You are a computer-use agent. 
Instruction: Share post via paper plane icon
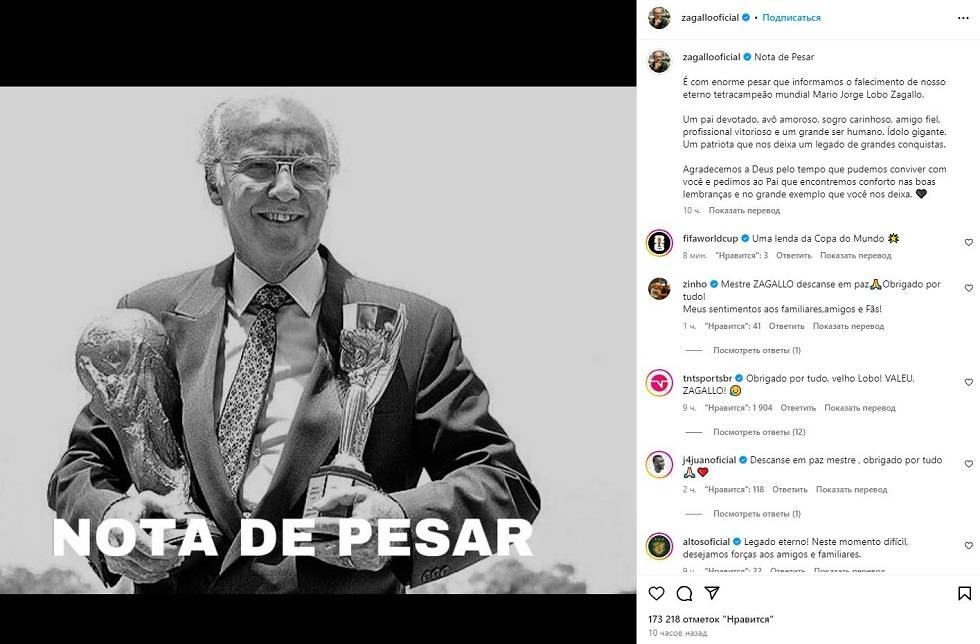712,593
